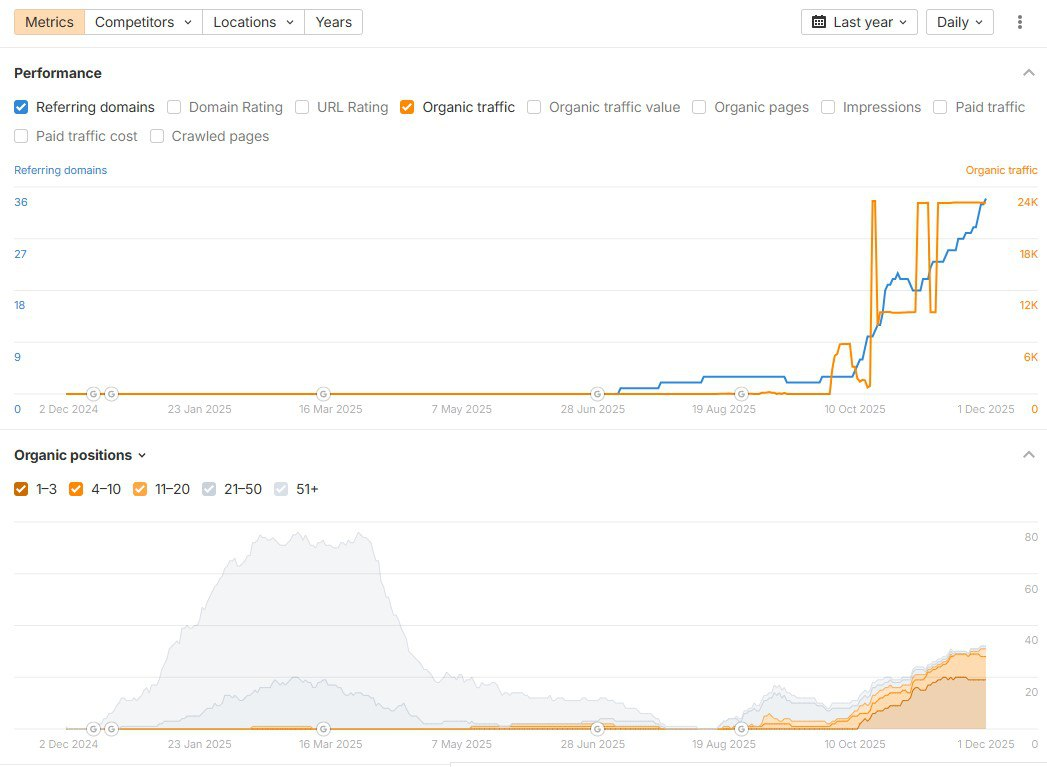
Task: Click the 24K value on the traffic axis
Action: (1028, 202)
